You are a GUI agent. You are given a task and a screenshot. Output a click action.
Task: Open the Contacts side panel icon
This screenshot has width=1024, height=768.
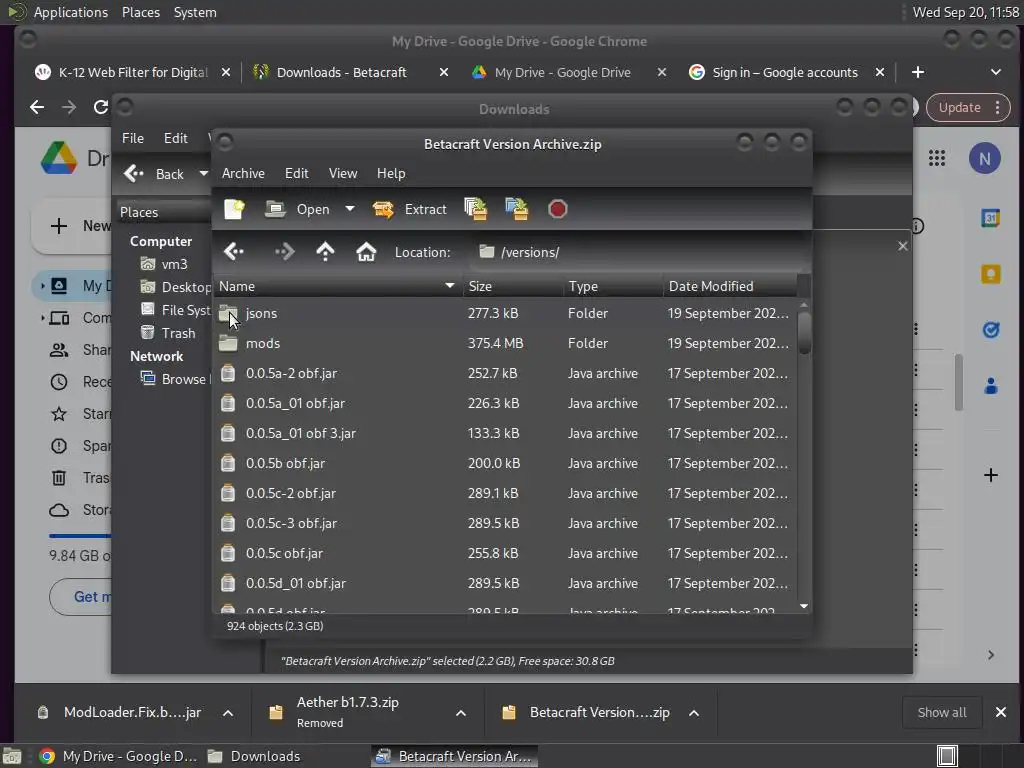tap(991, 386)
